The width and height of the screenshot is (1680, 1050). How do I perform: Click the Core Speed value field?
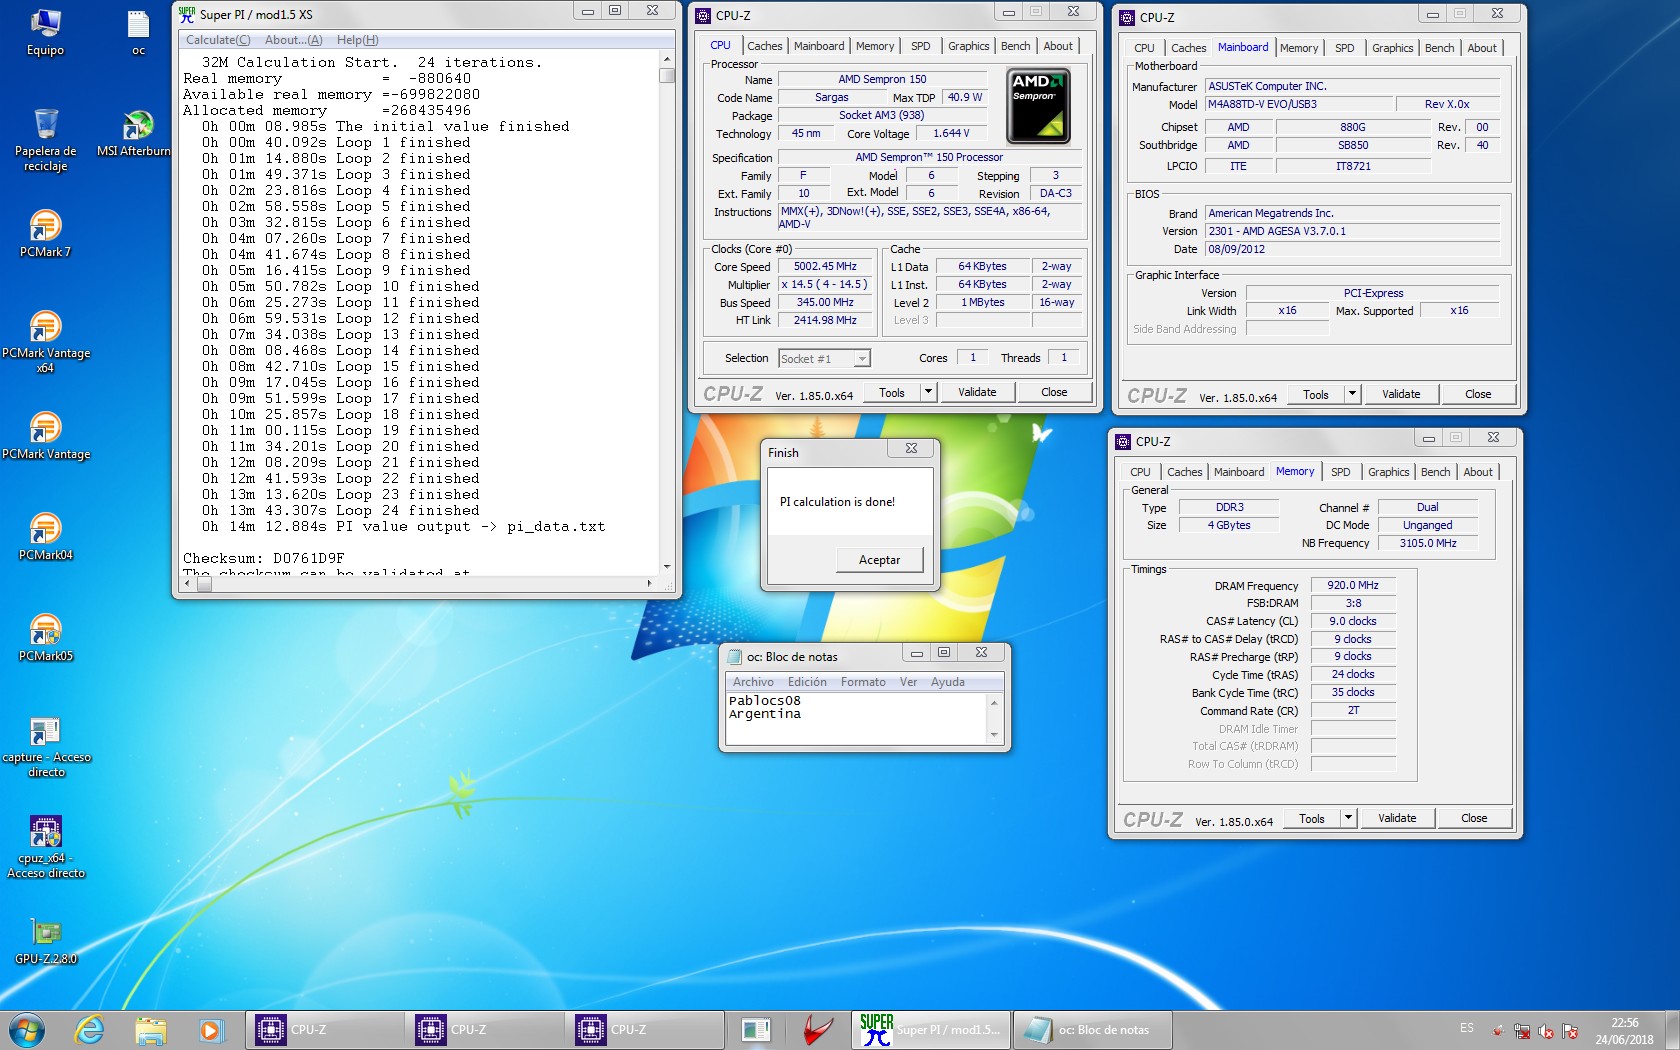click(825, 267)
